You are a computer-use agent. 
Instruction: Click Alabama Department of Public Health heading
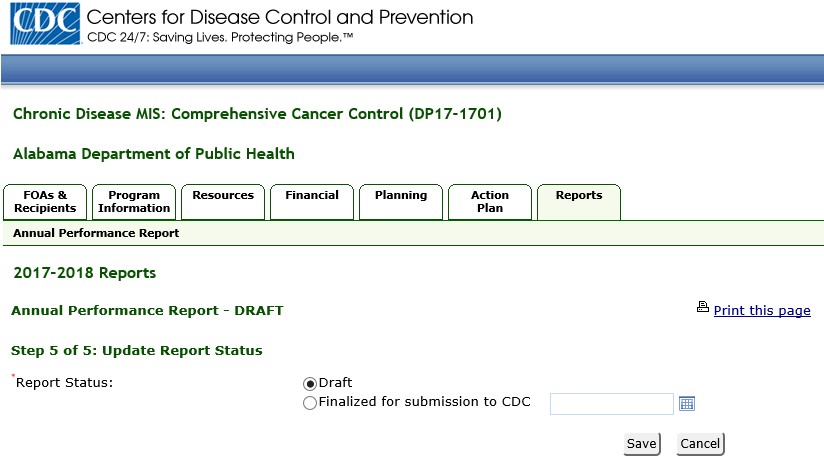(x=154, y=154)
